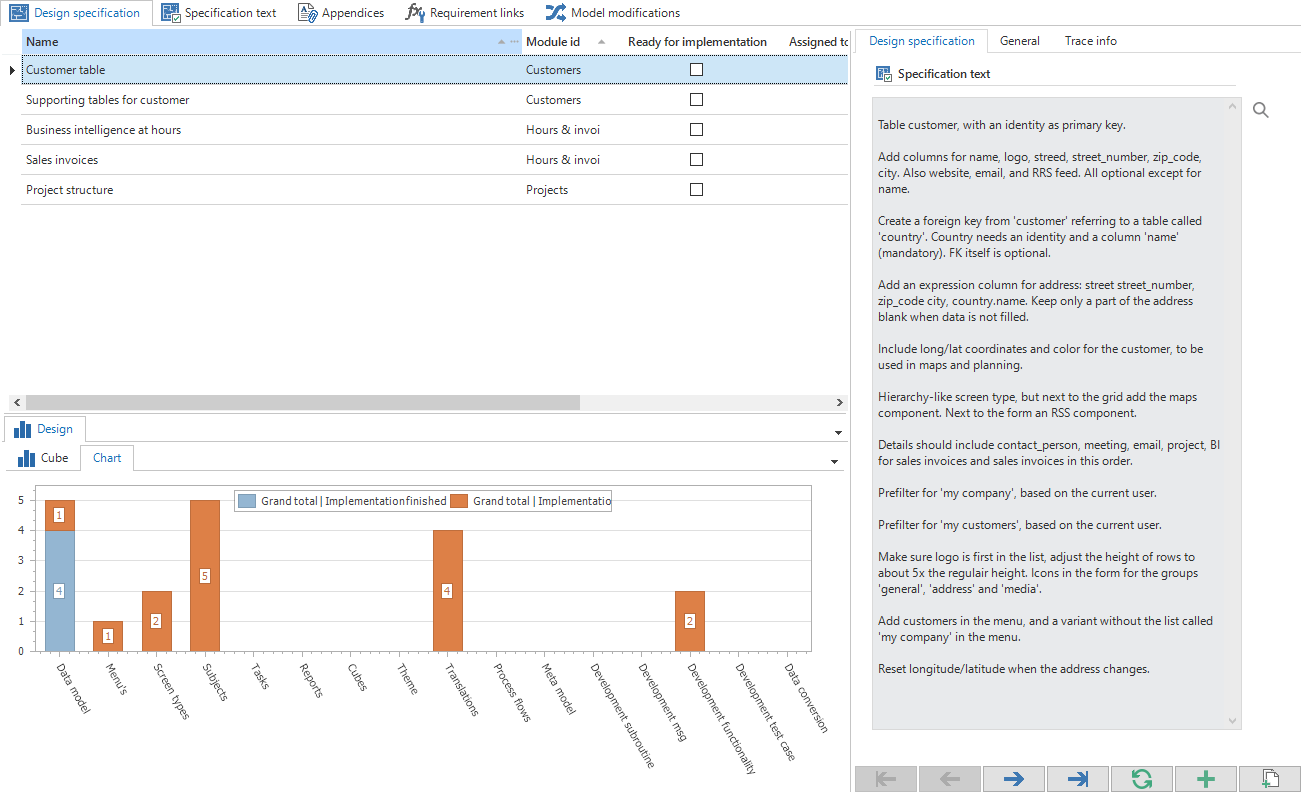Click the green refresh button
The width and height of the screenshot is (1301, 795).
click(1141, 779)
